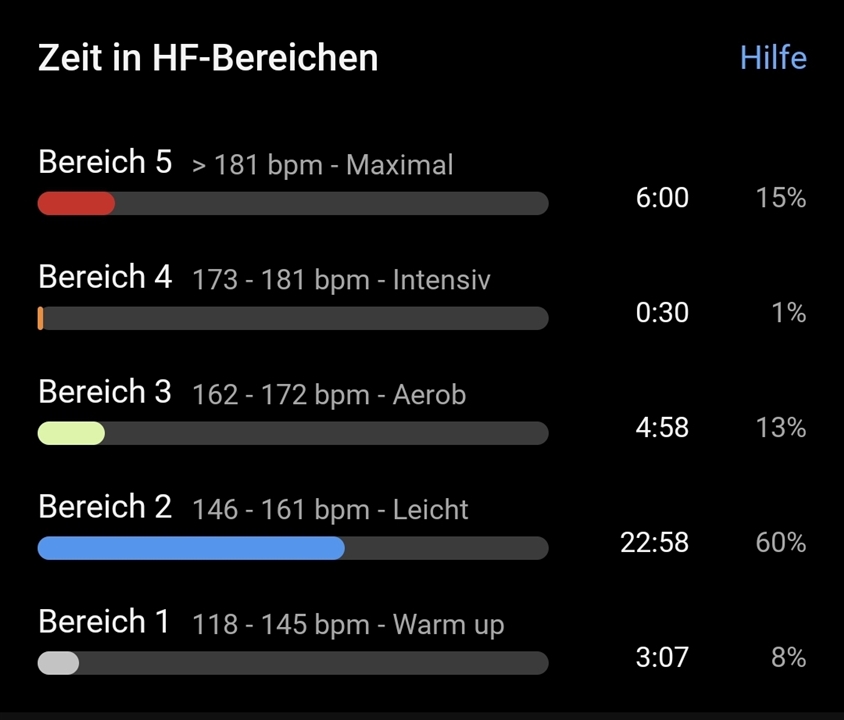Click the 60% value for Leicht zone
The height and width of the screenshot is (720, 844).
pos(780,542)
